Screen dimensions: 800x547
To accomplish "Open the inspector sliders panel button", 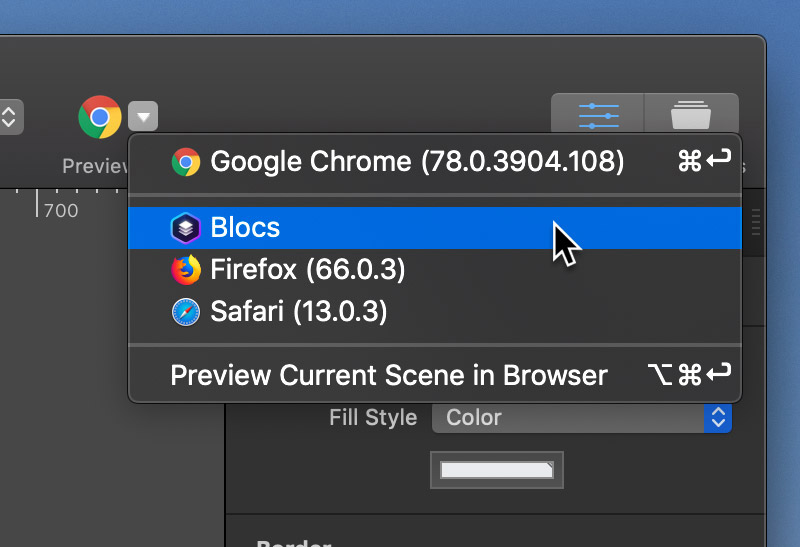I will (x=598, y=115).
